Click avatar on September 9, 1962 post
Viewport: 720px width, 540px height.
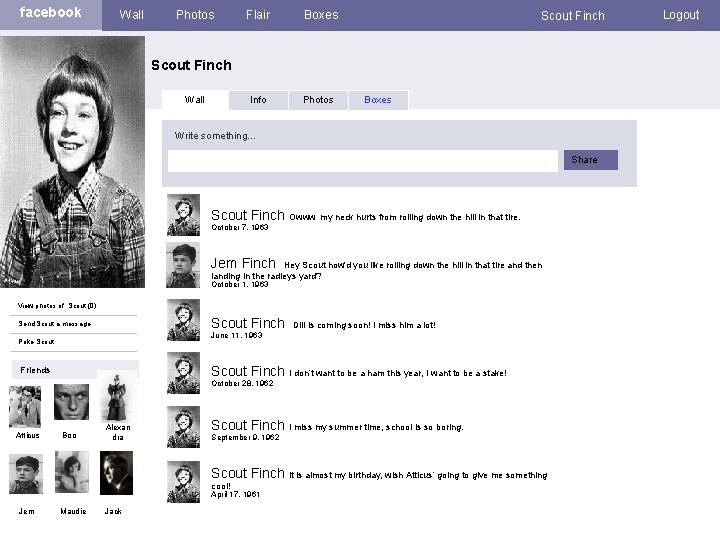[183, 427]
